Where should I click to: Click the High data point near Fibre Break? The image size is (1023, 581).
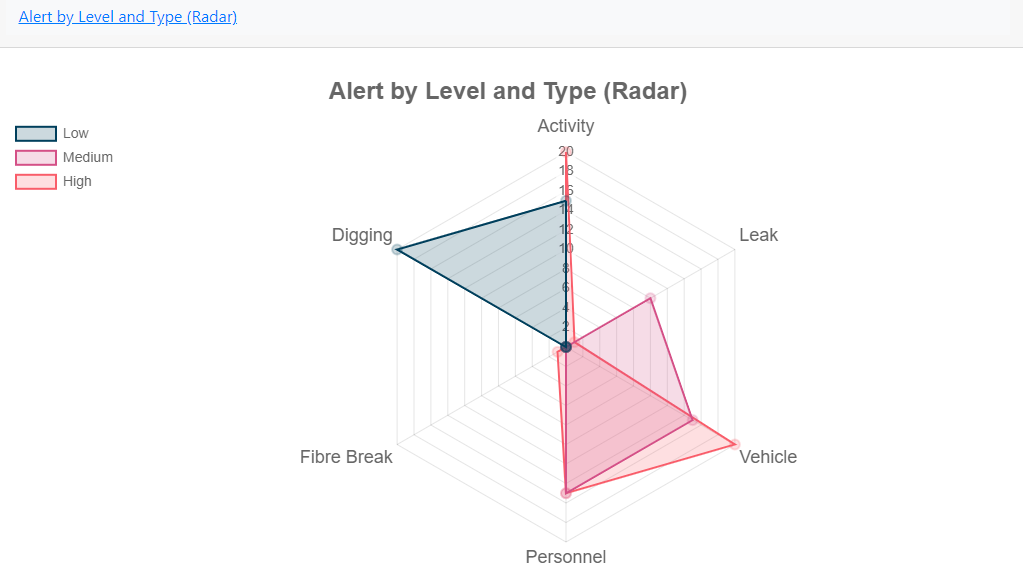point(557,352)
